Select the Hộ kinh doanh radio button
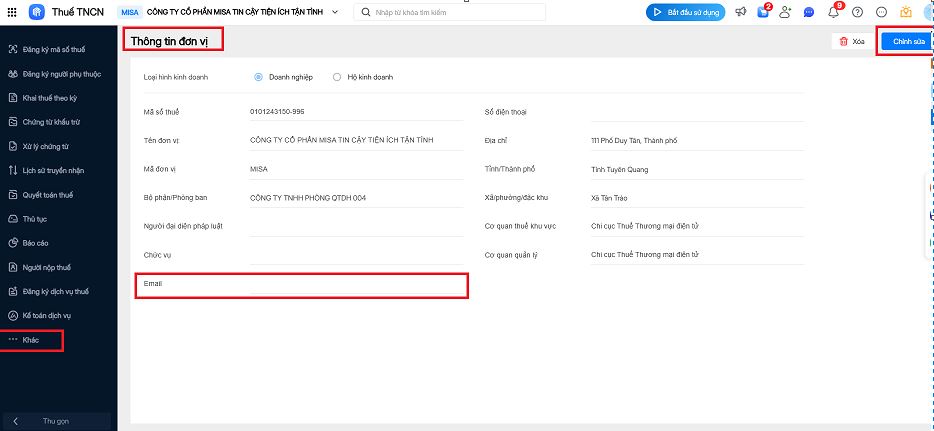934x431 pixels. [337, 77]
